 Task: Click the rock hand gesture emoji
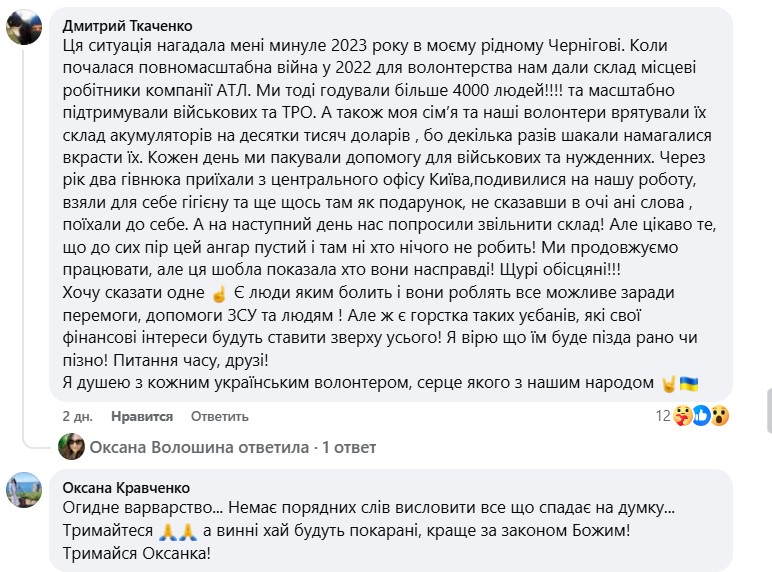pos(668,383)
